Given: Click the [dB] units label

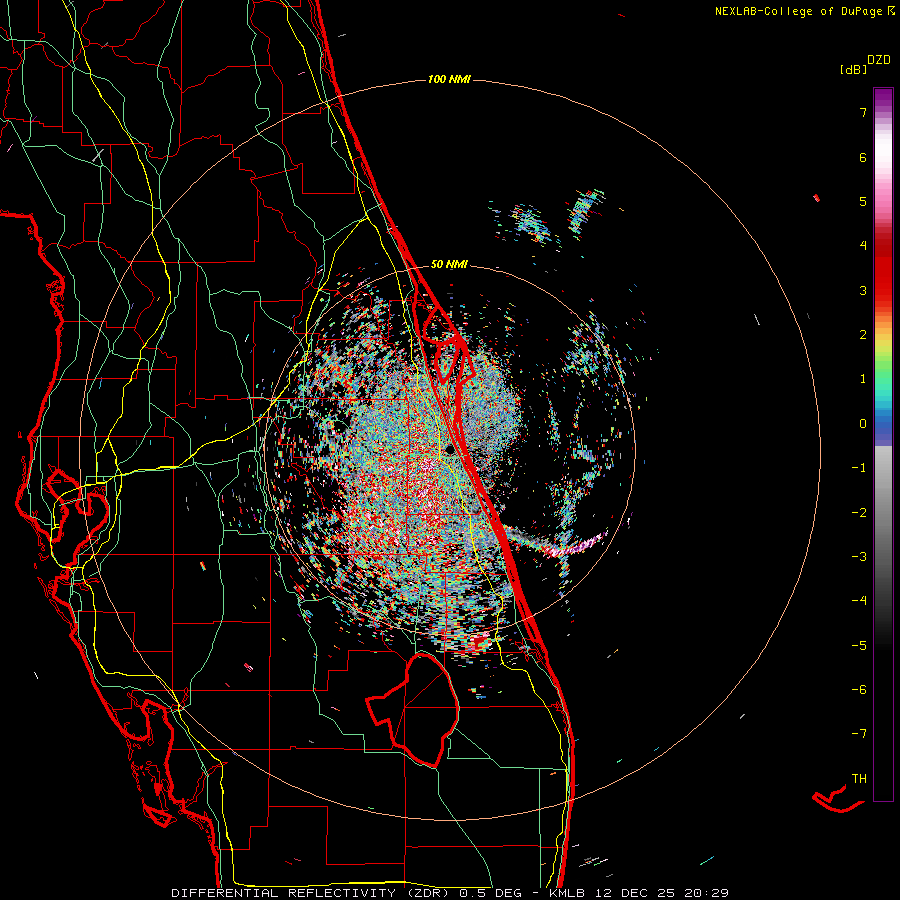Looking at the screenshot, I should coord(853,70).
